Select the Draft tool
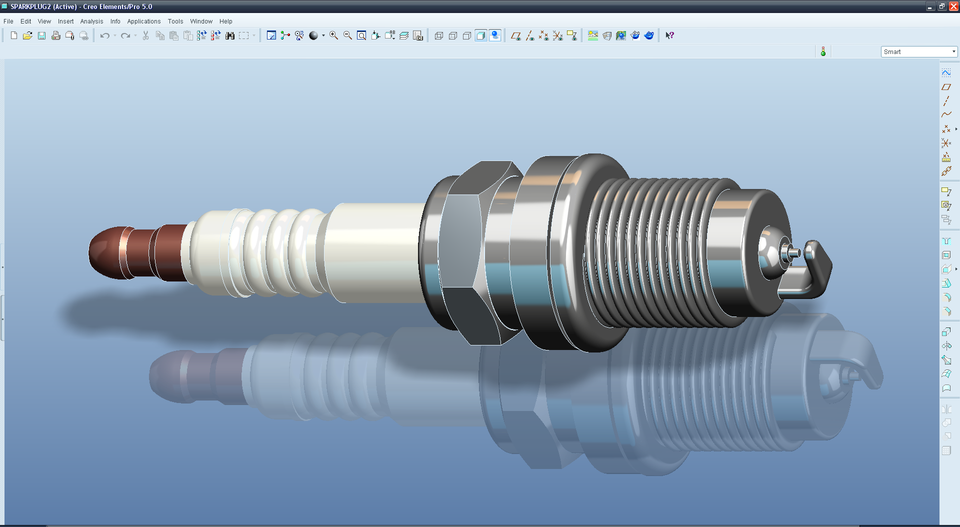 pyautogui.click(x=946, y=283)
